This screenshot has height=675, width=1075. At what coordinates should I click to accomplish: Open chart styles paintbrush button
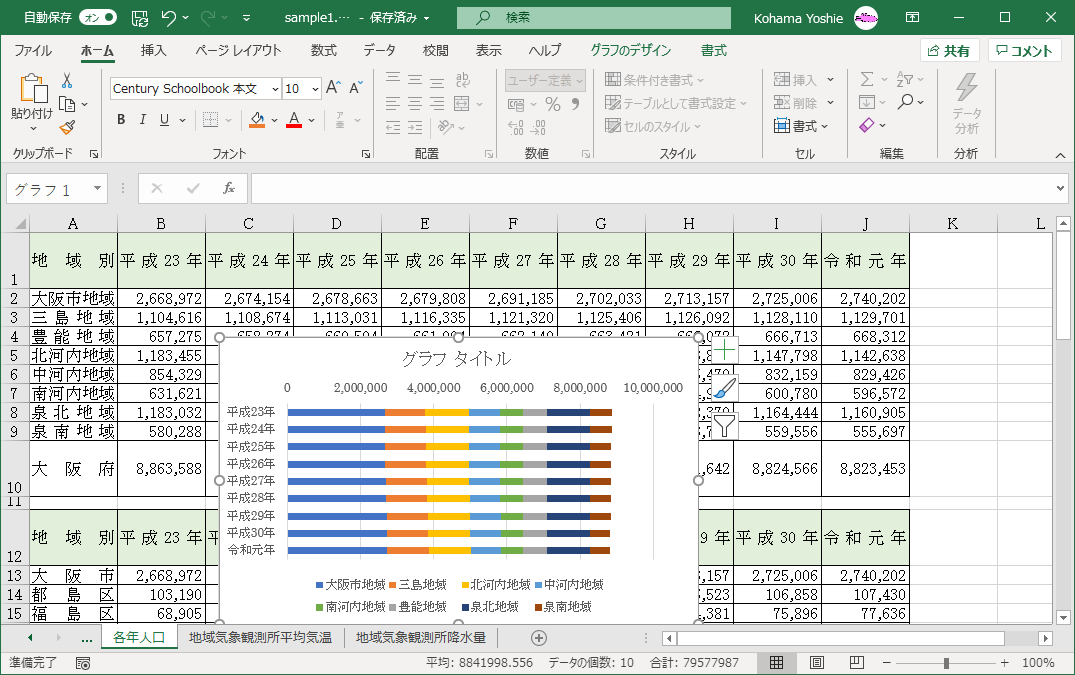724,389
